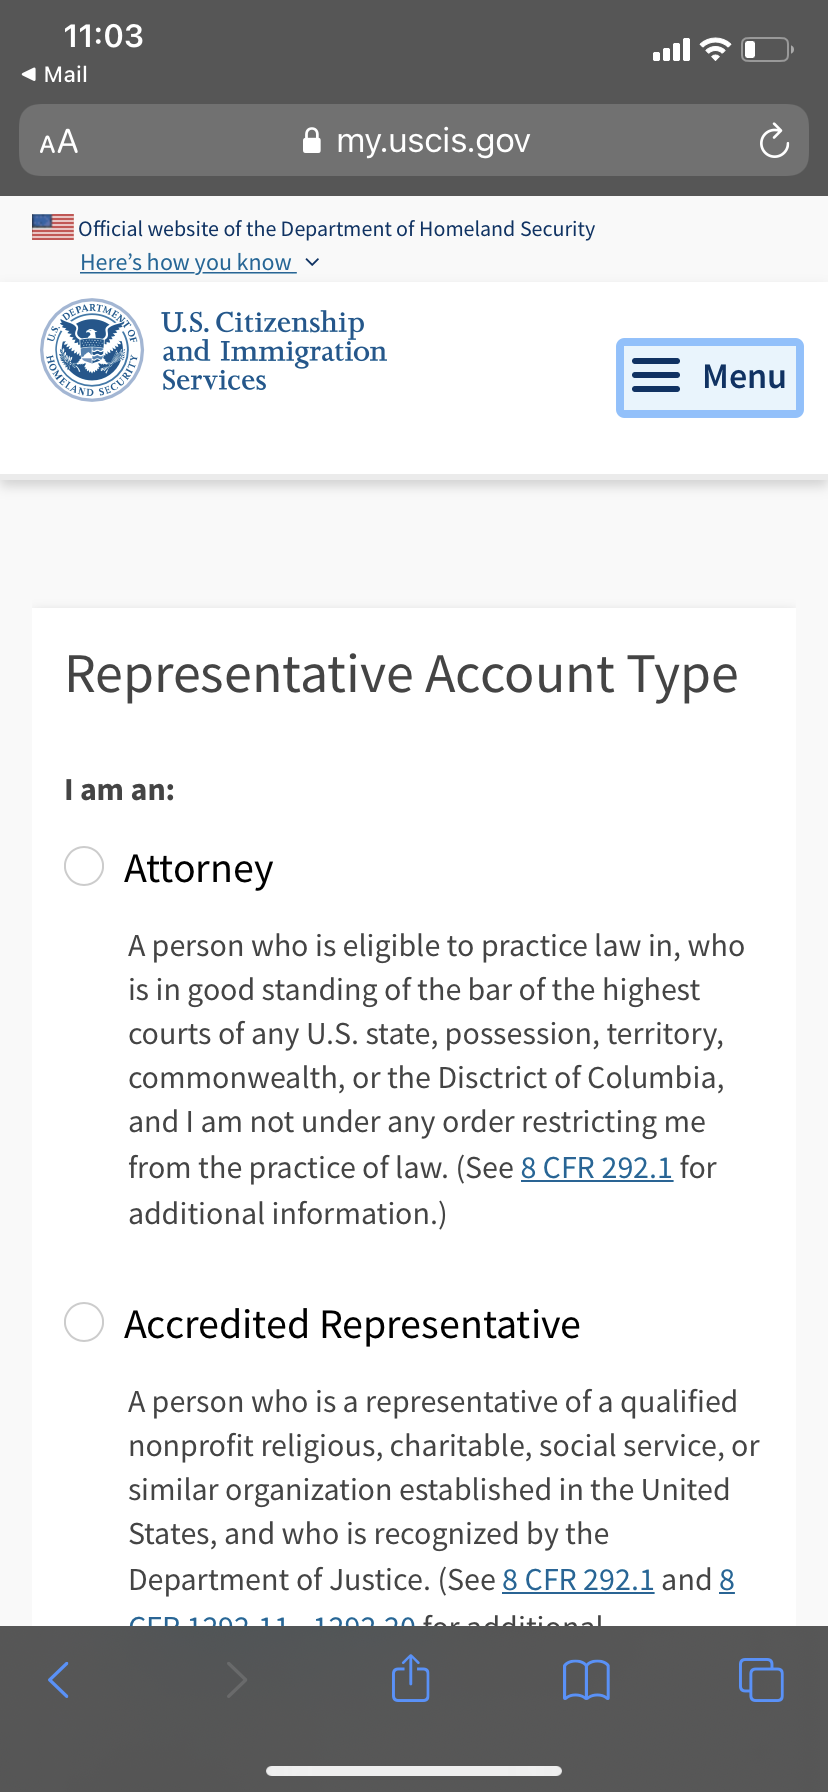Select the Accredited Representative radio button
Image resolution: width=828 pixels, height=1792 pixels.
coord(84,1322)
